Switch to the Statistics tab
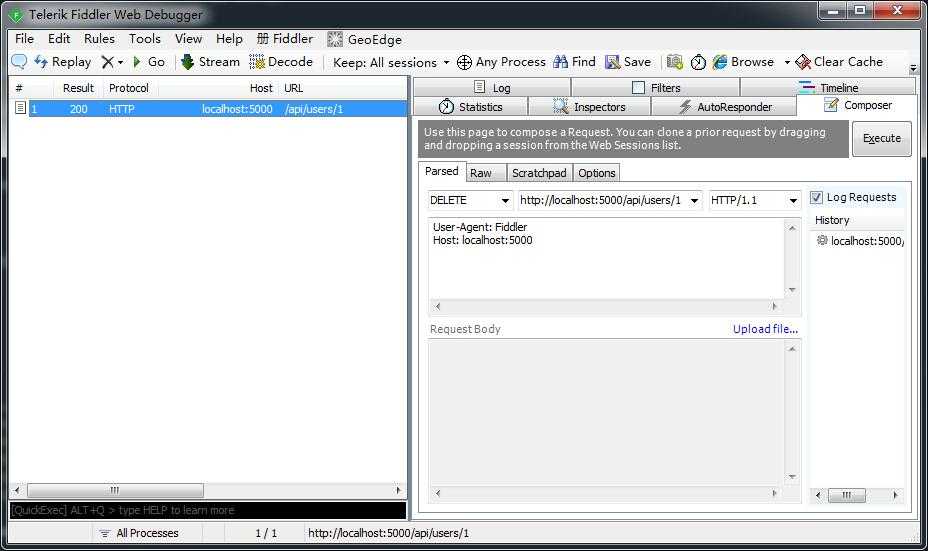Viewport: 928px width, 551px height. (471, 107)
